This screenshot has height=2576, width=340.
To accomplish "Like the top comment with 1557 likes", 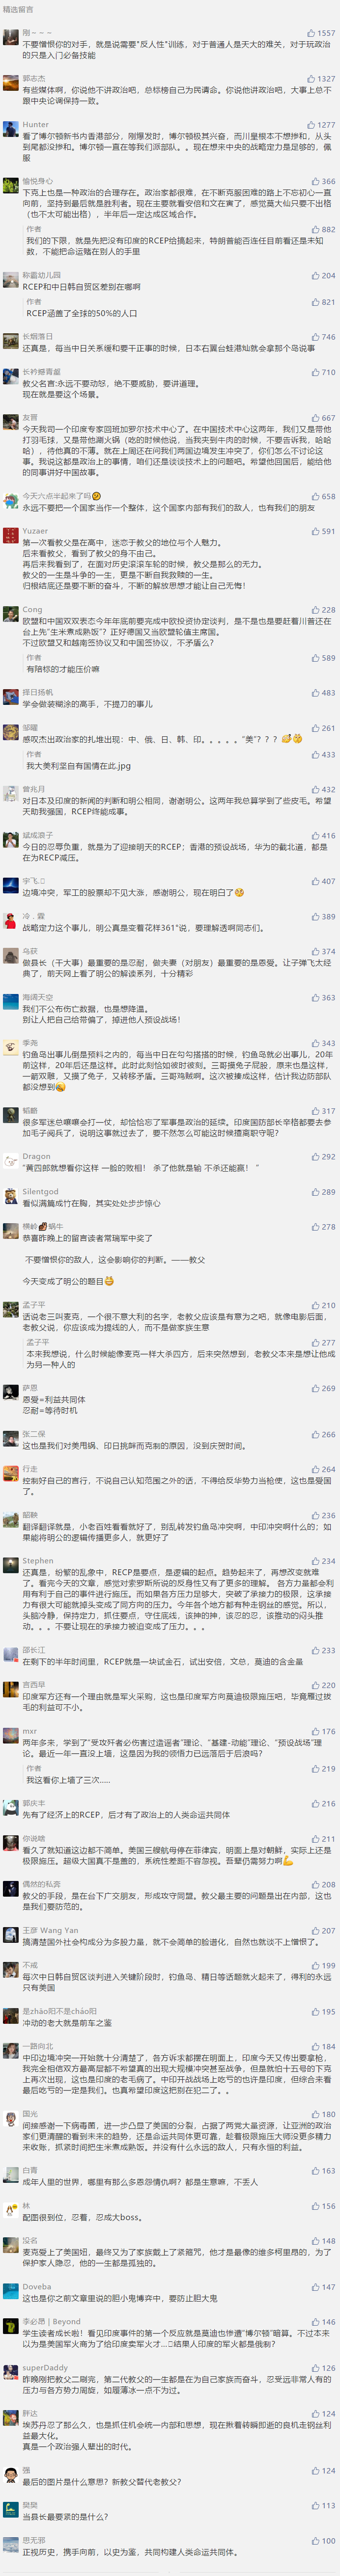I will pos(321,33).
